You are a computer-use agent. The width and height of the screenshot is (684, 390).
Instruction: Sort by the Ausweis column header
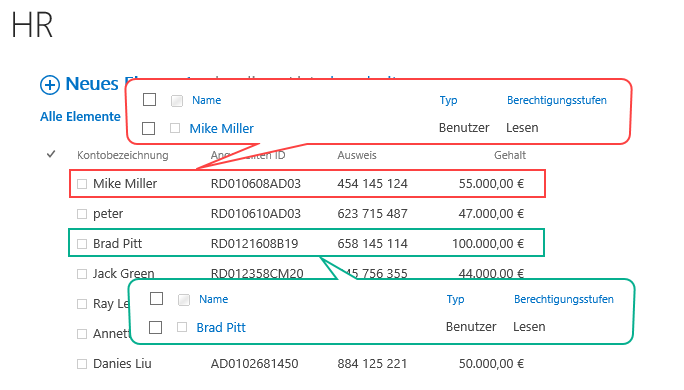(x=357, y=155)
